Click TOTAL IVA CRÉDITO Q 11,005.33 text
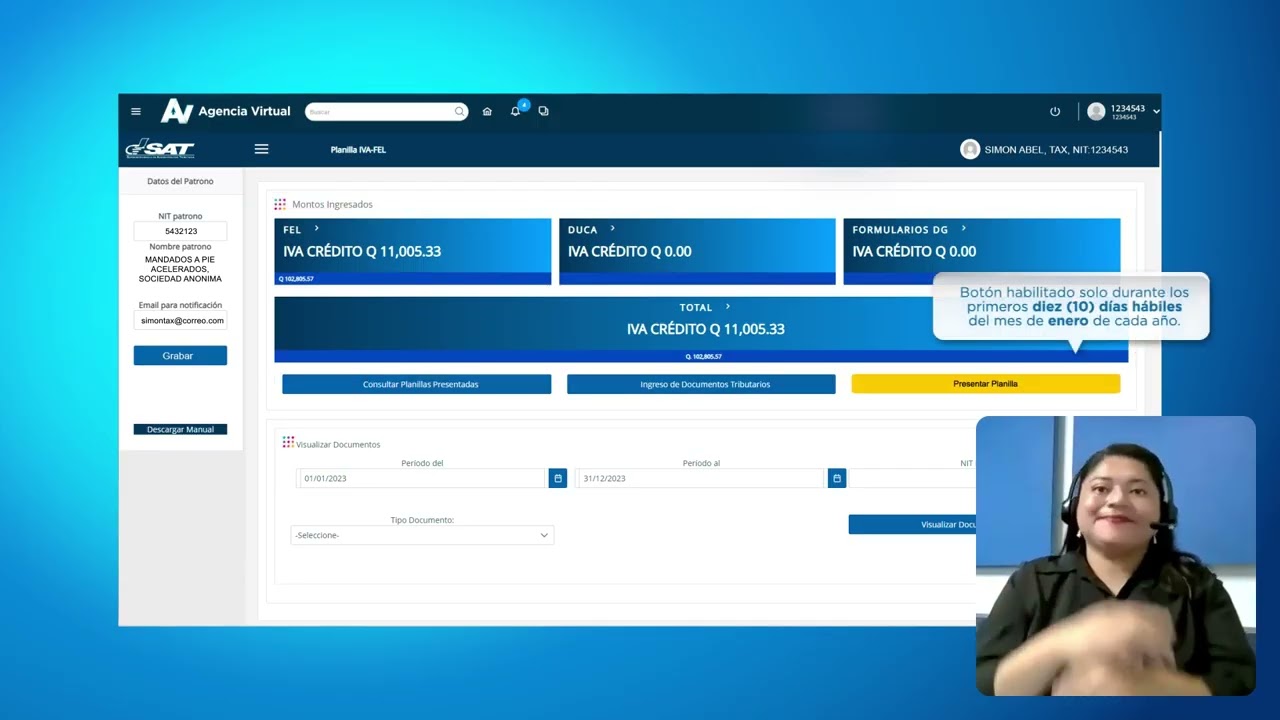The height and width of the screenshot is (720, 1280). click(x=706, y=329)
